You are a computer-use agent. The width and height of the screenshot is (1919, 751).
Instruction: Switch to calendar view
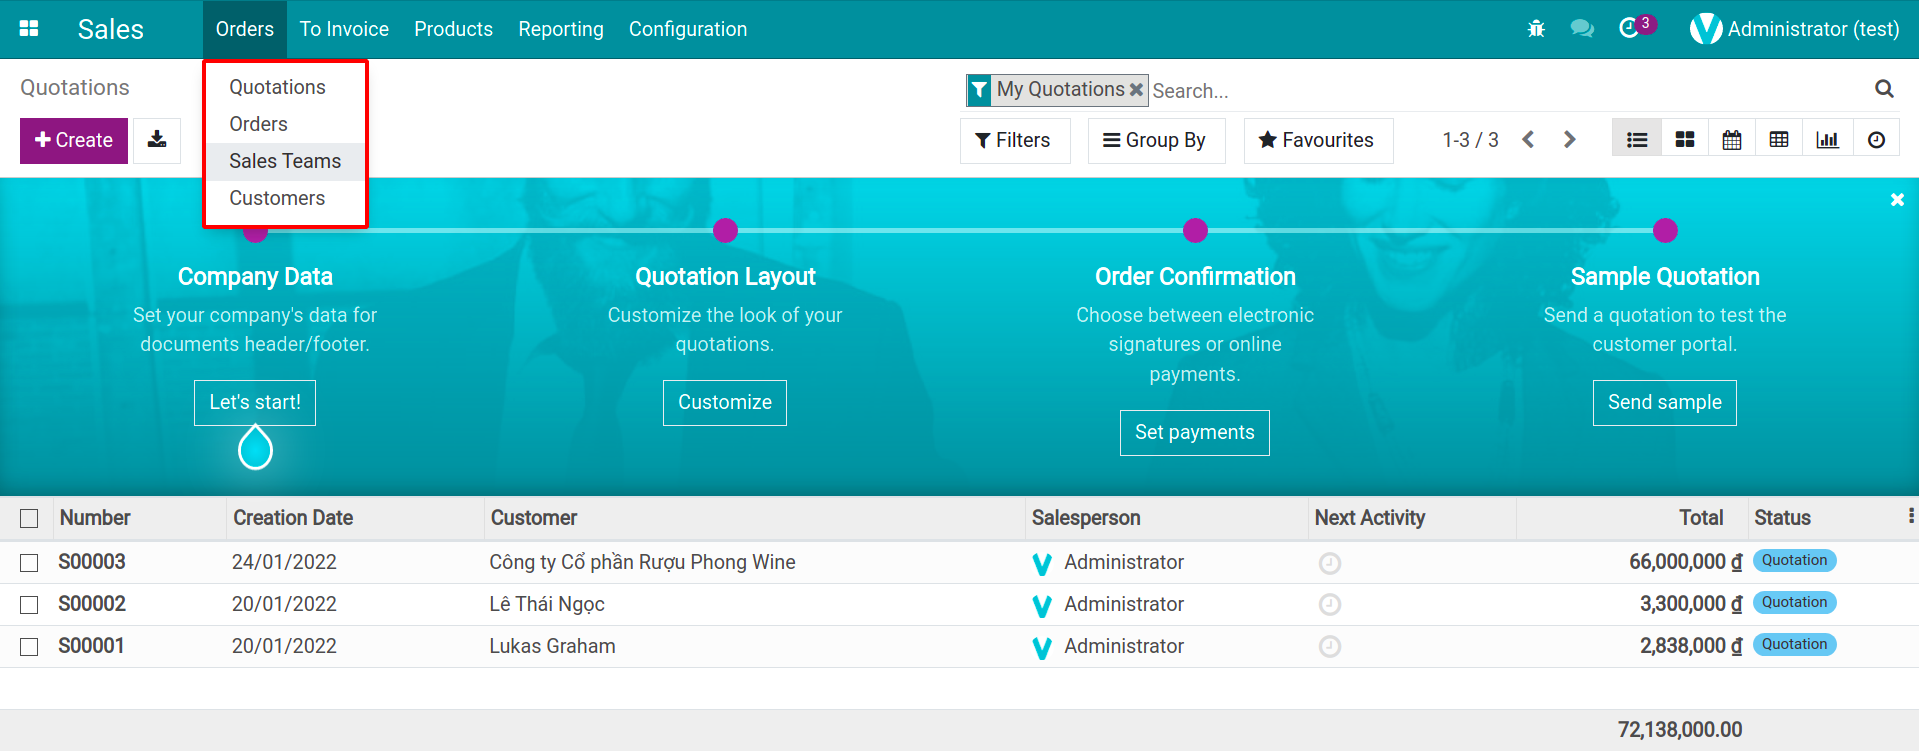(x=1732, y=140)
